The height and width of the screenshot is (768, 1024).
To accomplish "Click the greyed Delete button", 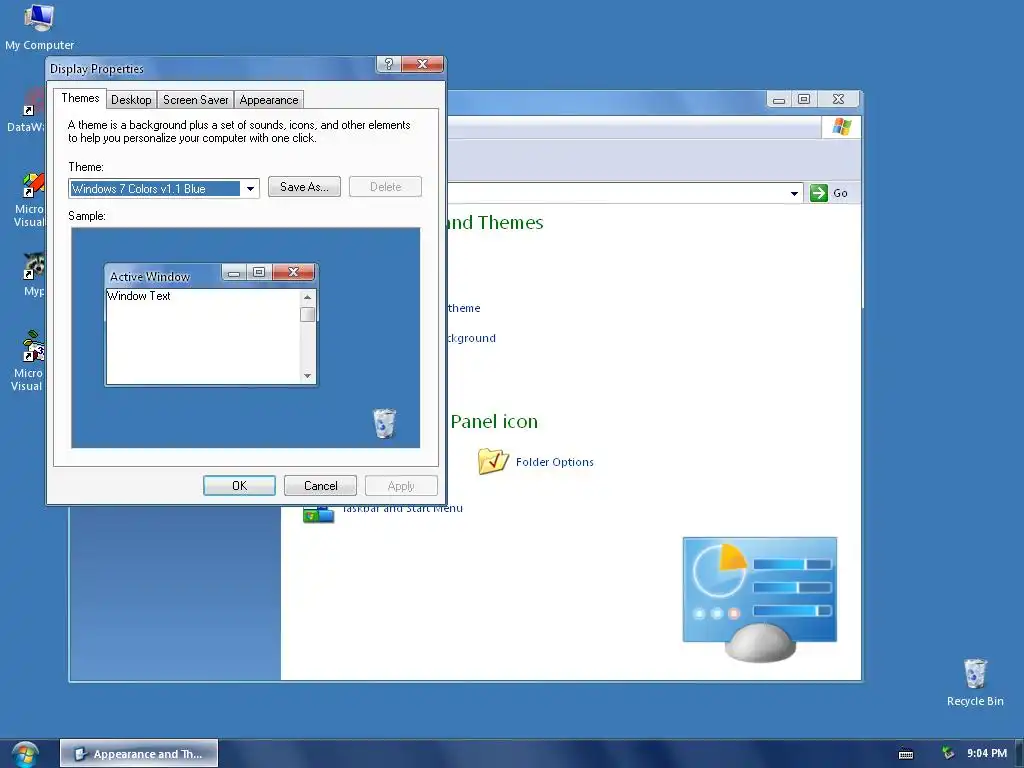I will click(x=385, y=187).
